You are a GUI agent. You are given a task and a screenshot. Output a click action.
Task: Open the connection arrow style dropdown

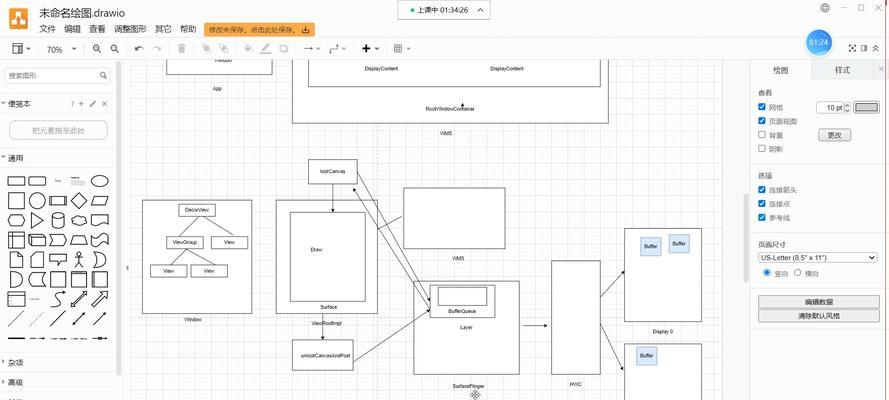[312, 49]
